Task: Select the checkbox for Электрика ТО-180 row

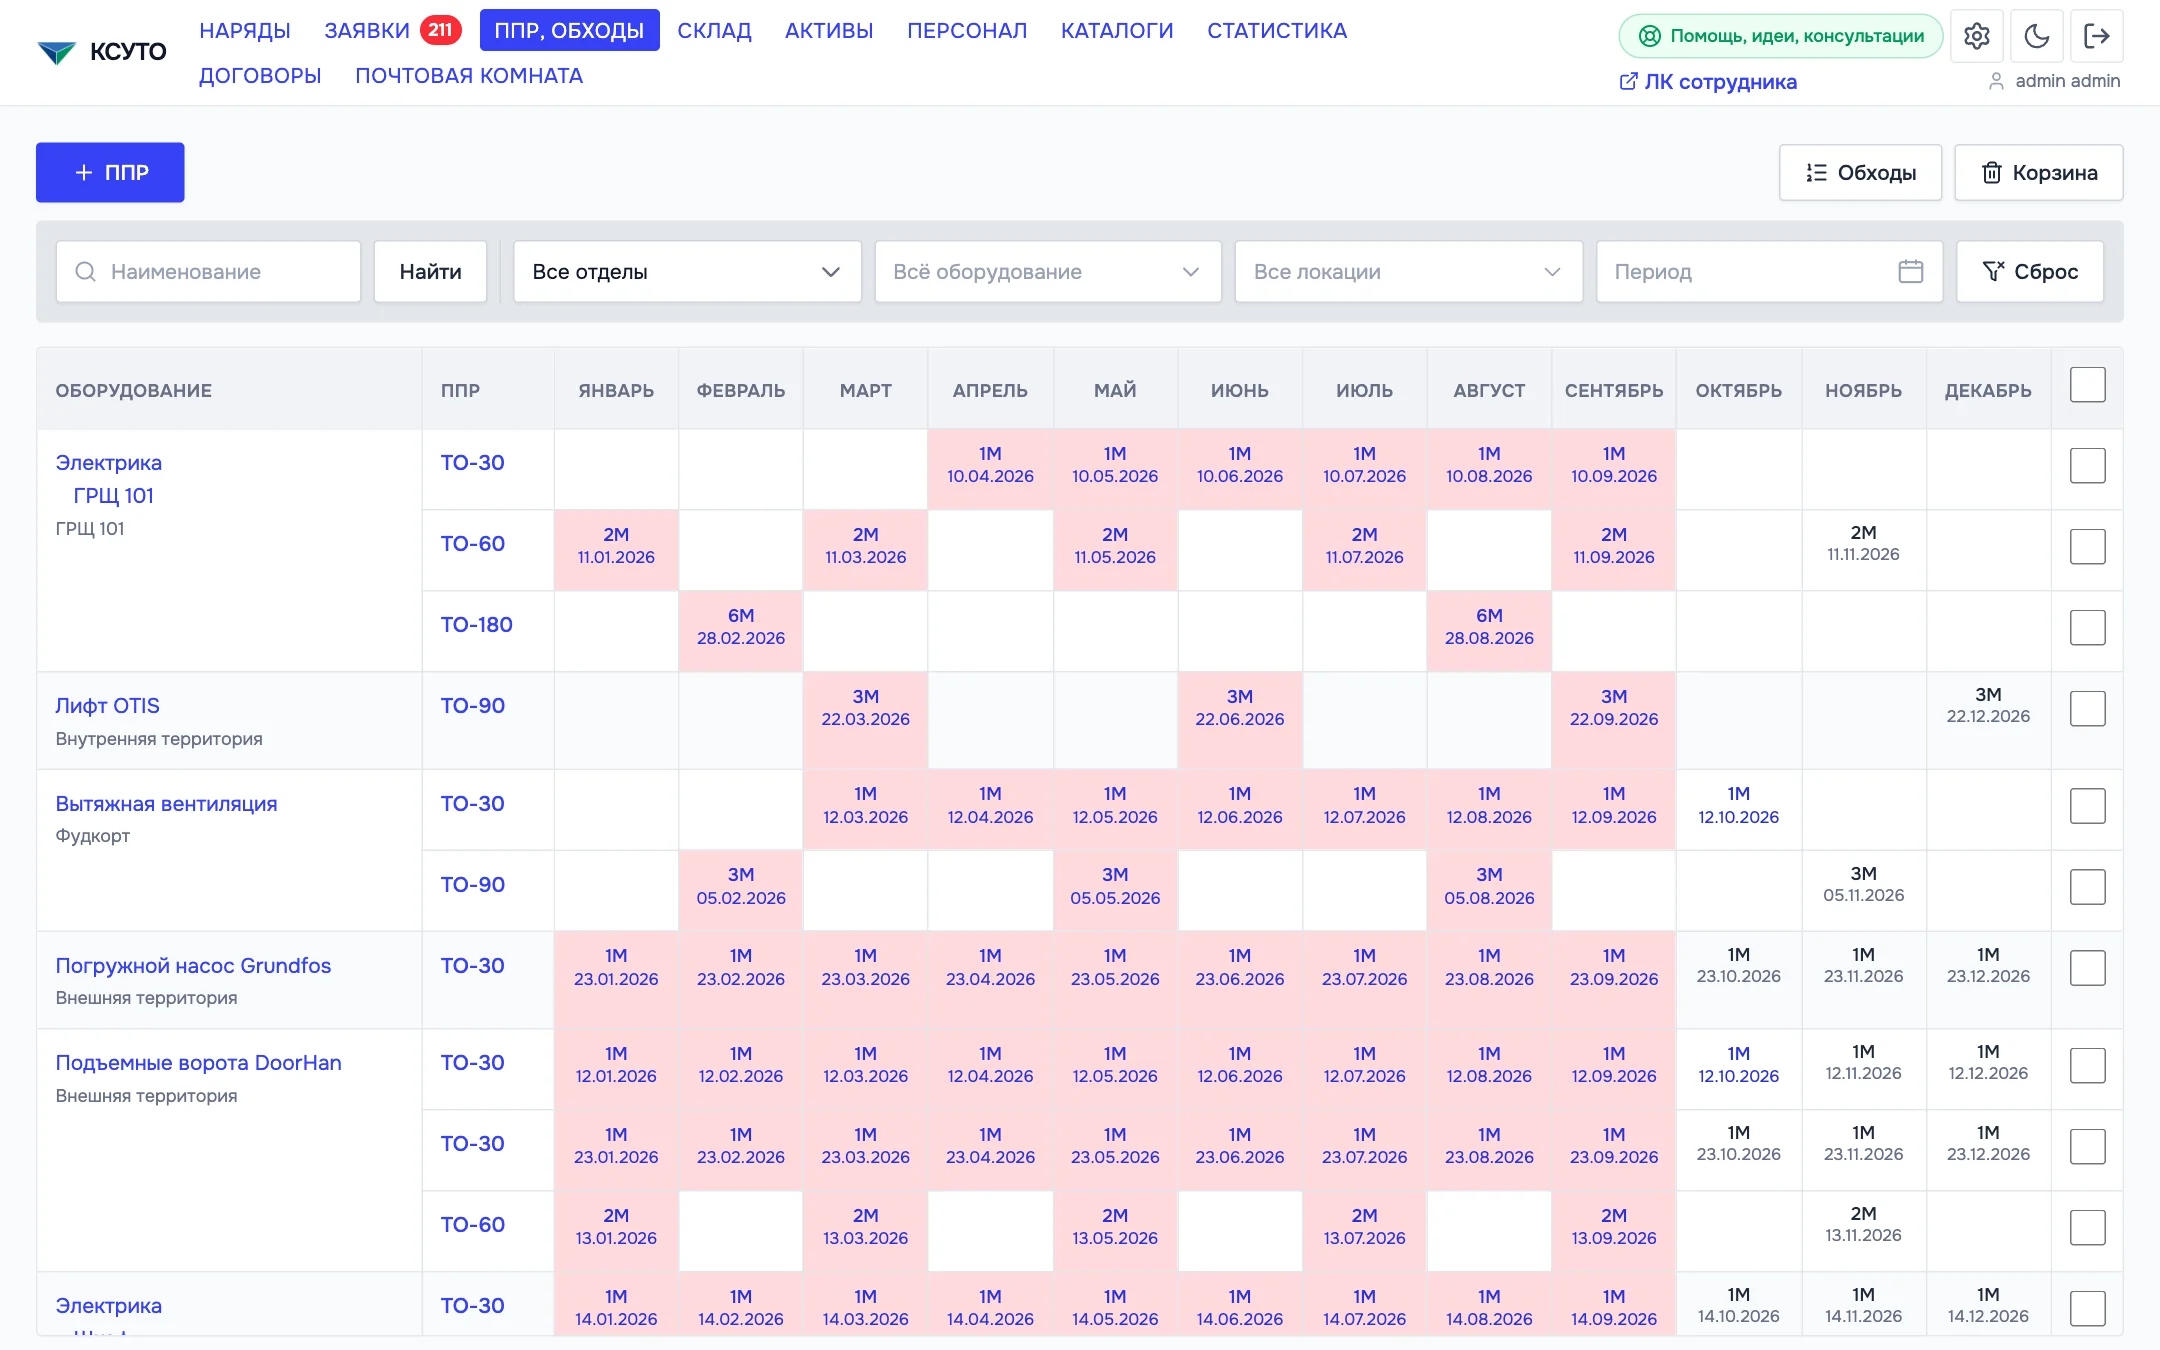Action: (2087, 628)
